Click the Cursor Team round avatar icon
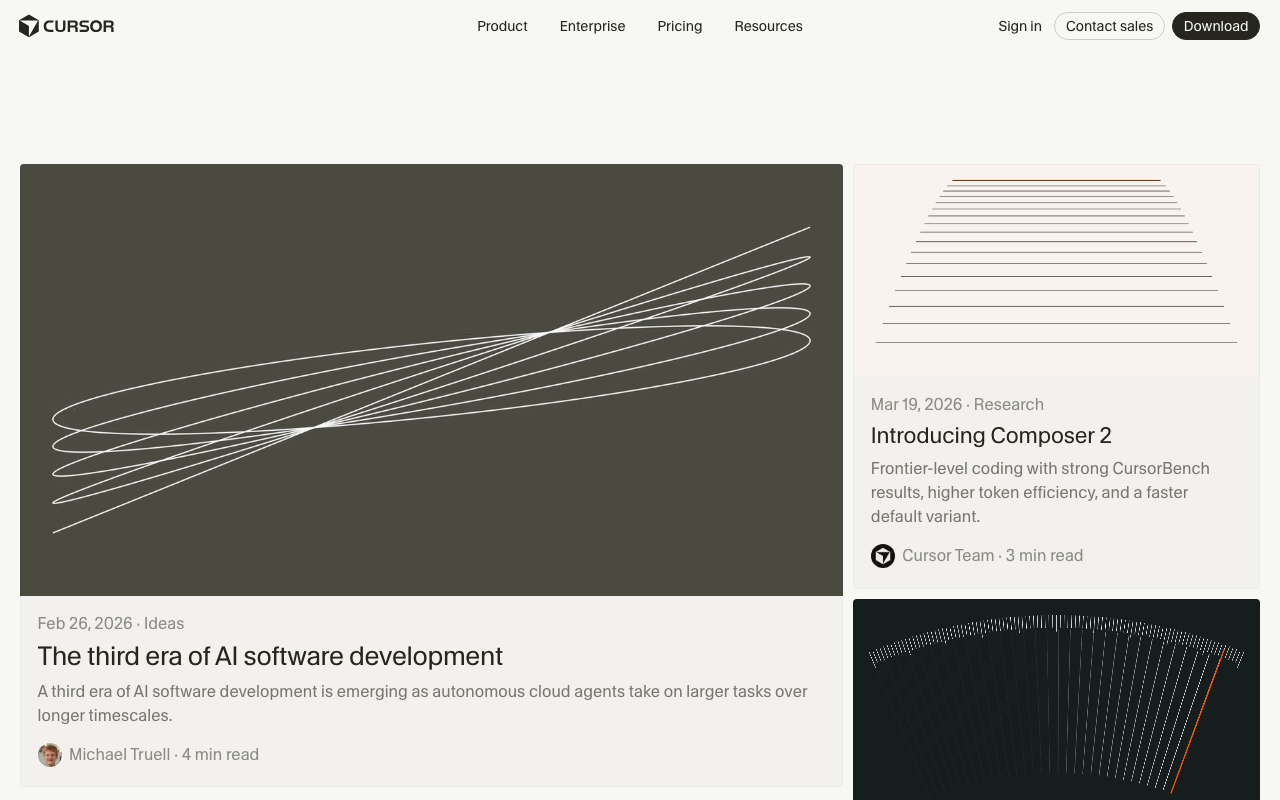1280x800 pixels. tap(883, 556)
